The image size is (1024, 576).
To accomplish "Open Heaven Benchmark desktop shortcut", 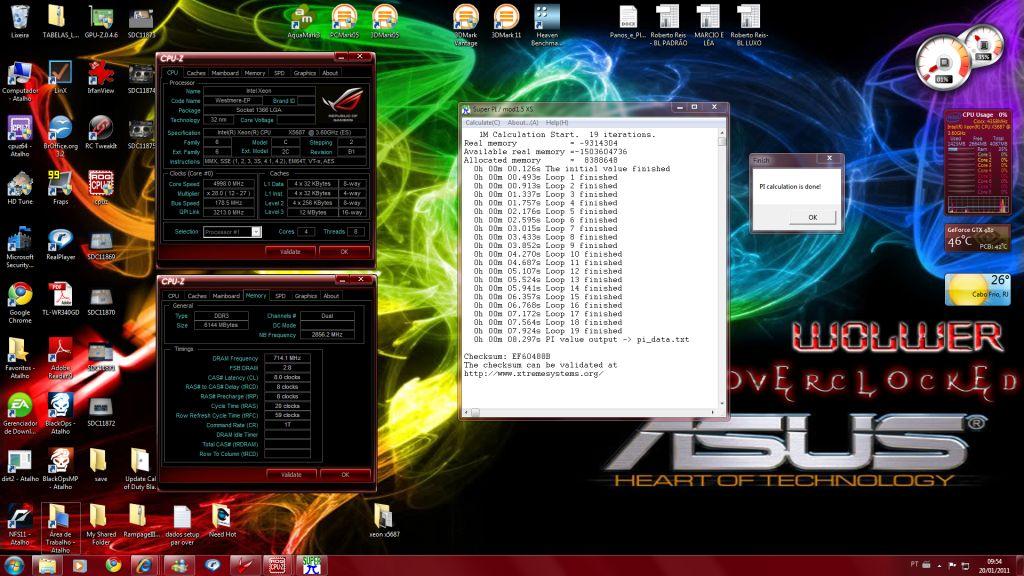I will [x=547, y=25].
